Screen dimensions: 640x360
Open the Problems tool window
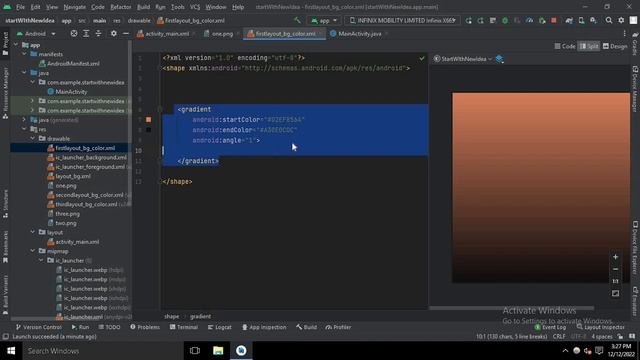coord(145,327)
